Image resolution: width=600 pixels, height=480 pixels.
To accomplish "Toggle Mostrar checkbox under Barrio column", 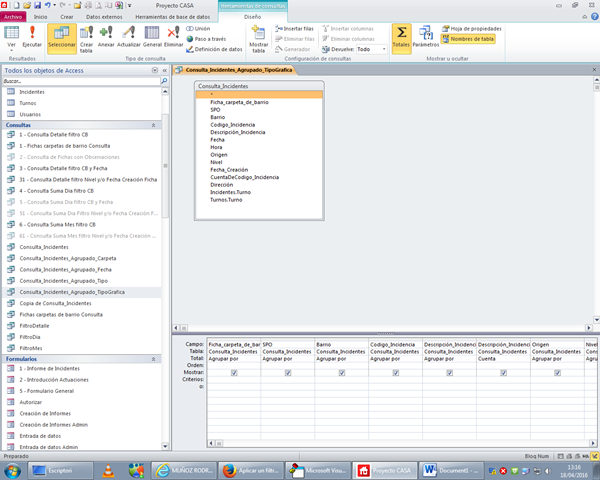I will [x=342, y=372].
